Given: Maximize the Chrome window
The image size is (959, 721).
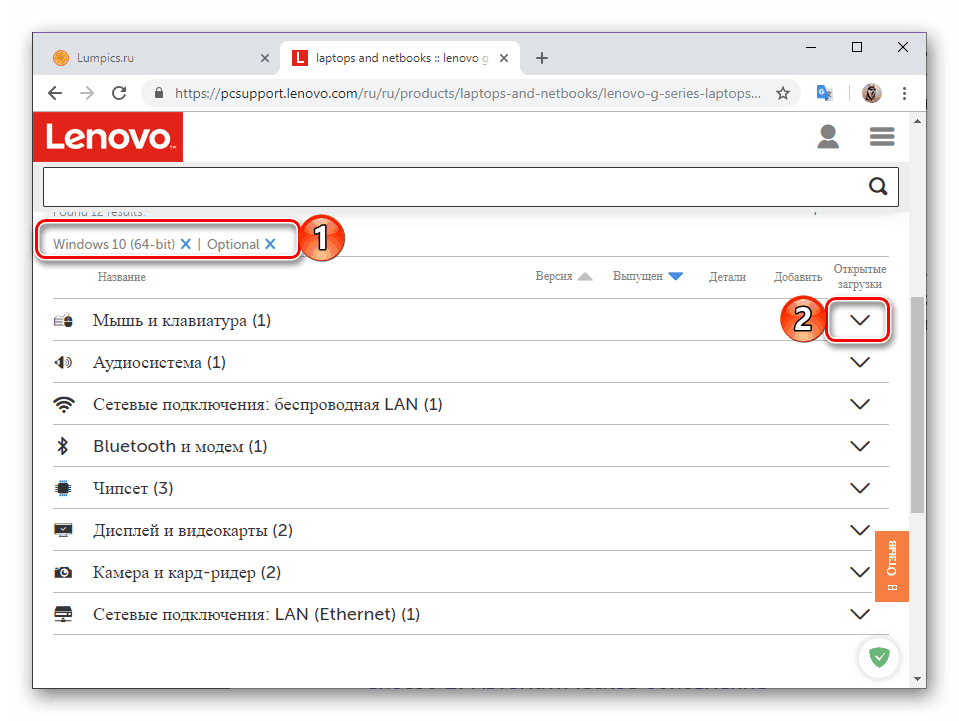Looking at the screenshot, I should 857,47.
